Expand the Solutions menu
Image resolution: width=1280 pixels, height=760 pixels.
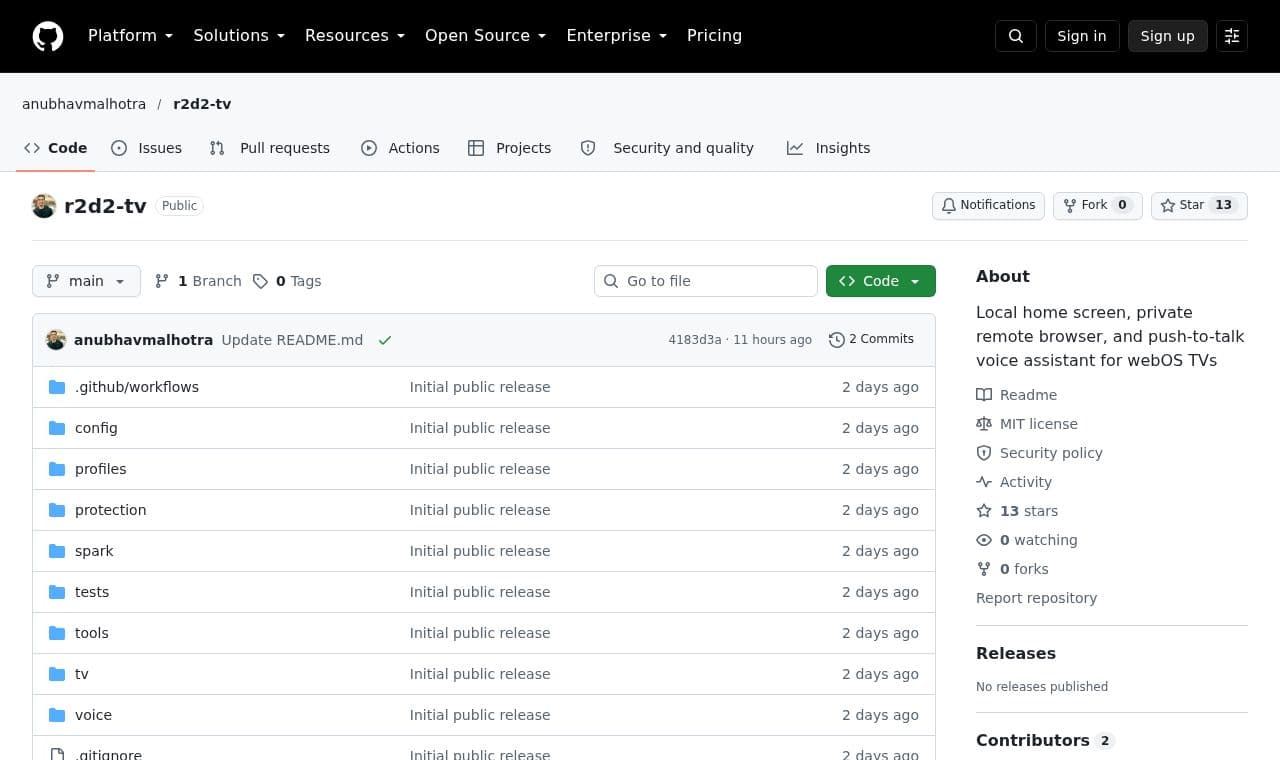(x=239, y=36)
